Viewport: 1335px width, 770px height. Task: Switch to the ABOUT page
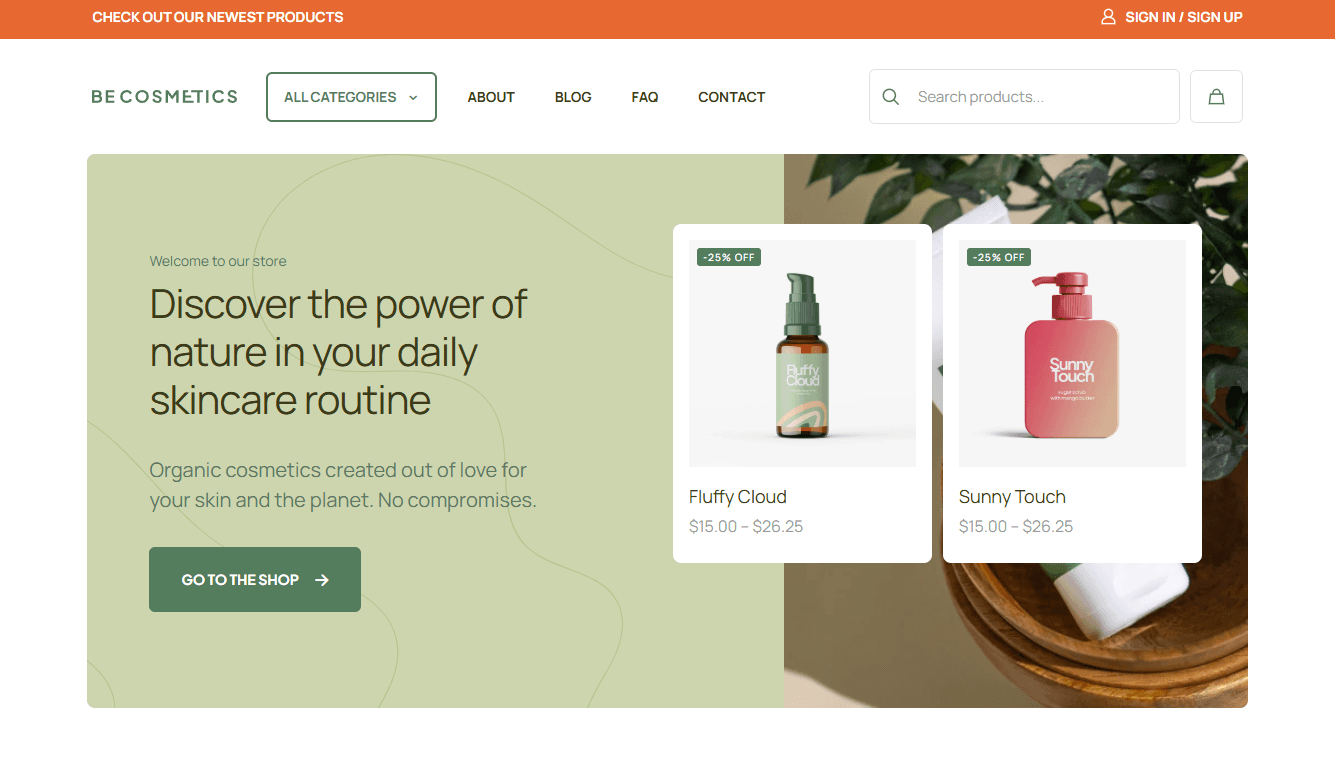(x=491, y=97)
